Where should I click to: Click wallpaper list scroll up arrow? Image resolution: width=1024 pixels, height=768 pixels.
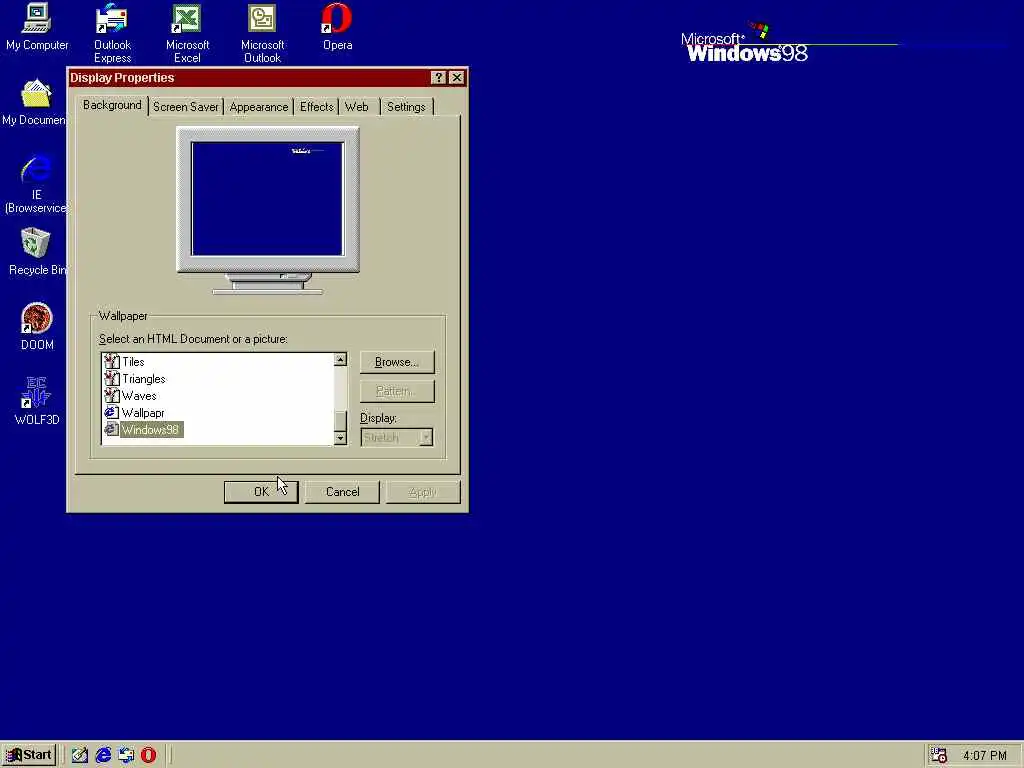point(340,360)
